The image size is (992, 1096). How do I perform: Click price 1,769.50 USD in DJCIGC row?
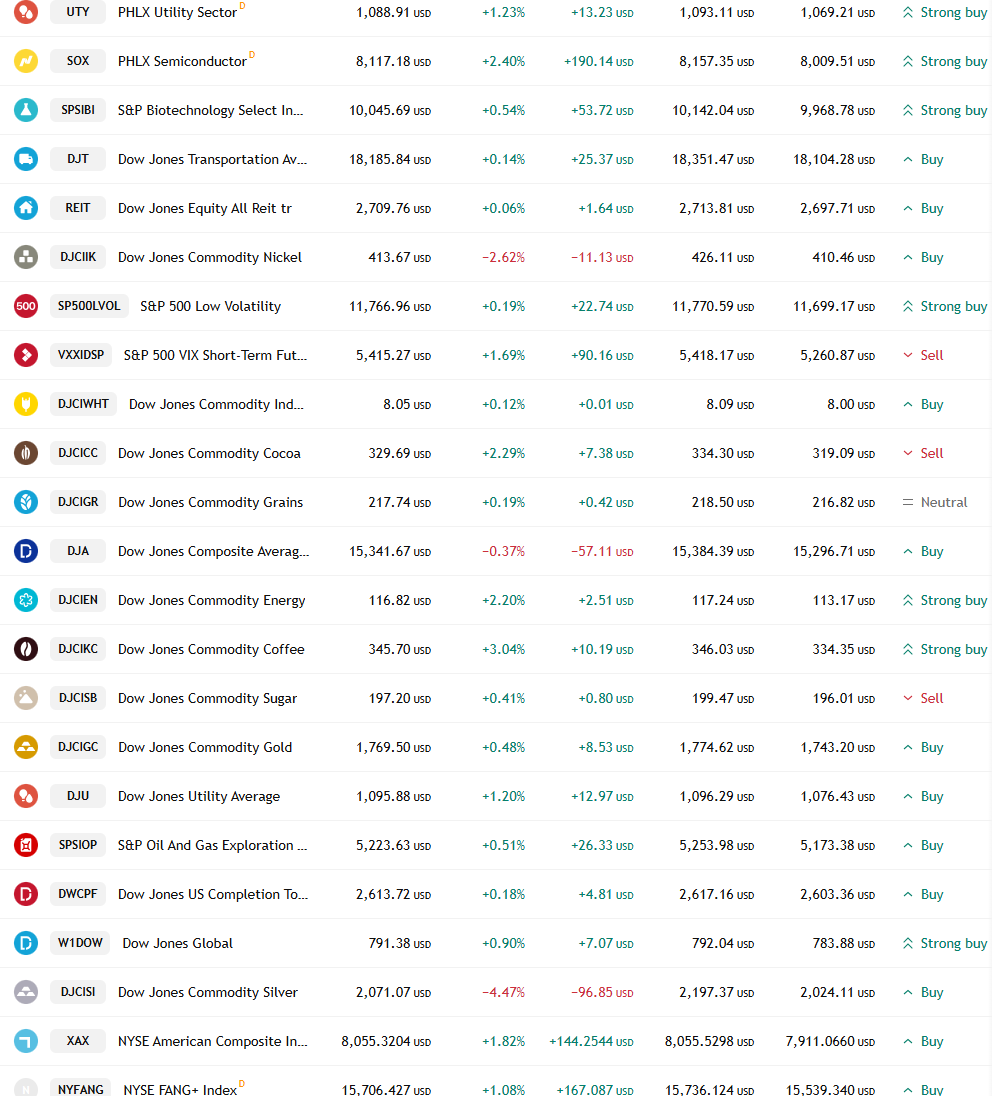[394, 747]
